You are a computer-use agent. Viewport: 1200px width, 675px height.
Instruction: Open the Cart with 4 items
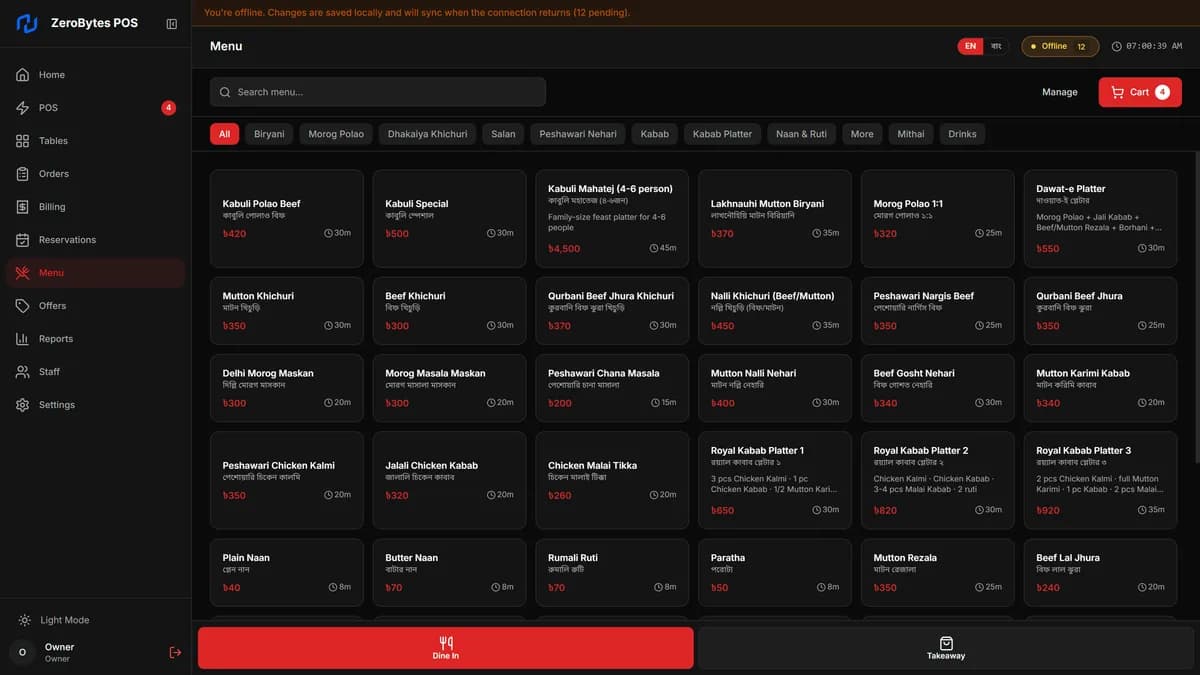[x=1140, y=92]
